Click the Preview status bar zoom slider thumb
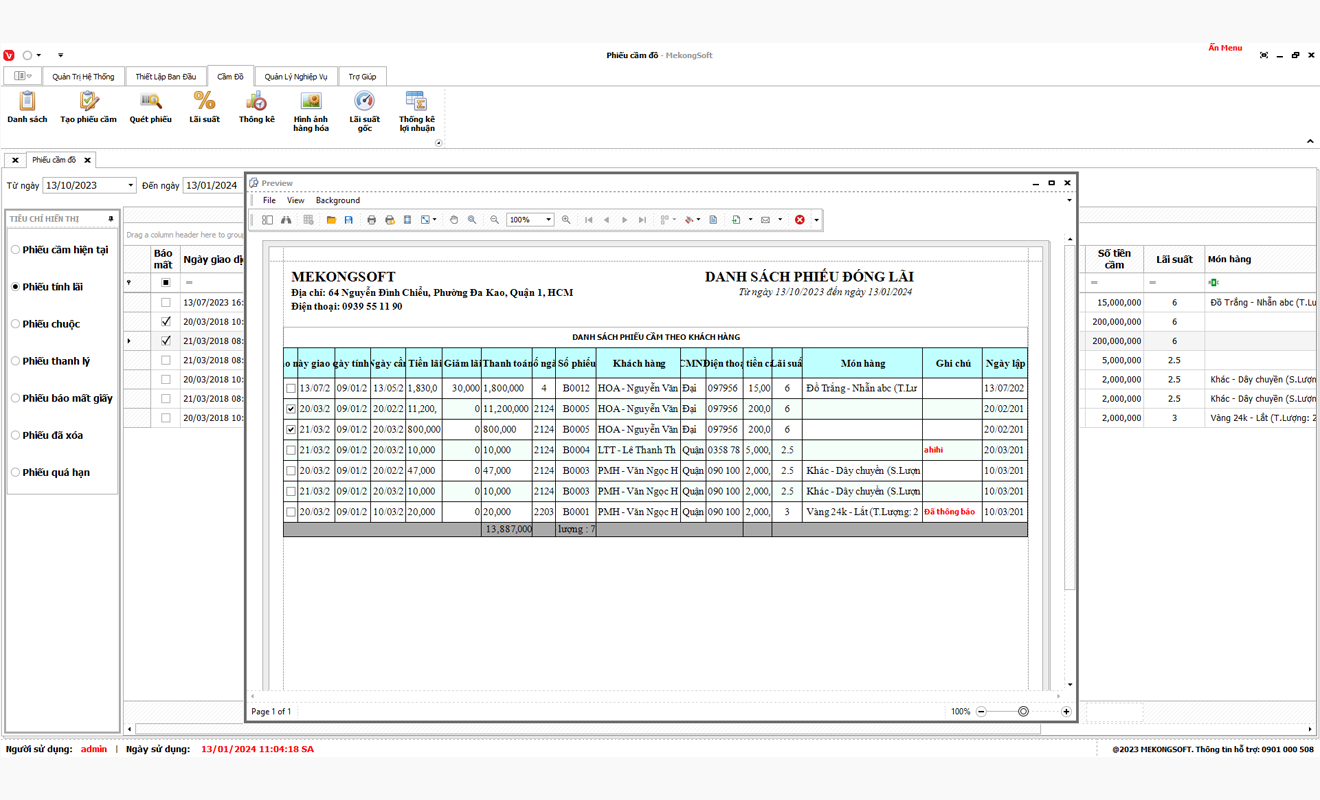The height and width of the screenshot is (800, 1320). (1023, 711)
